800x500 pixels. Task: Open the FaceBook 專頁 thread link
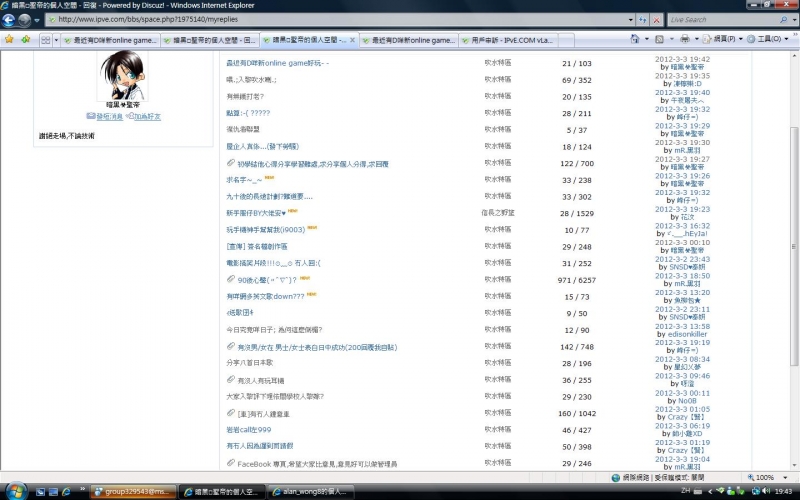click(317, 464)
